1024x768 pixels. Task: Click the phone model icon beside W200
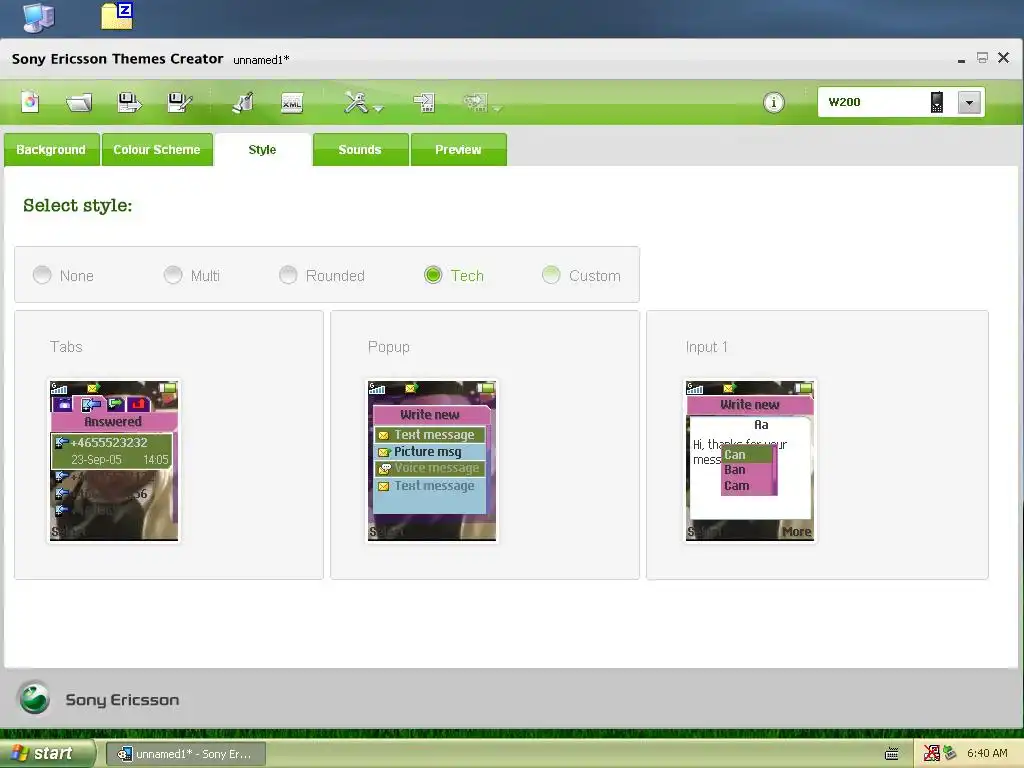click(936, 102)
